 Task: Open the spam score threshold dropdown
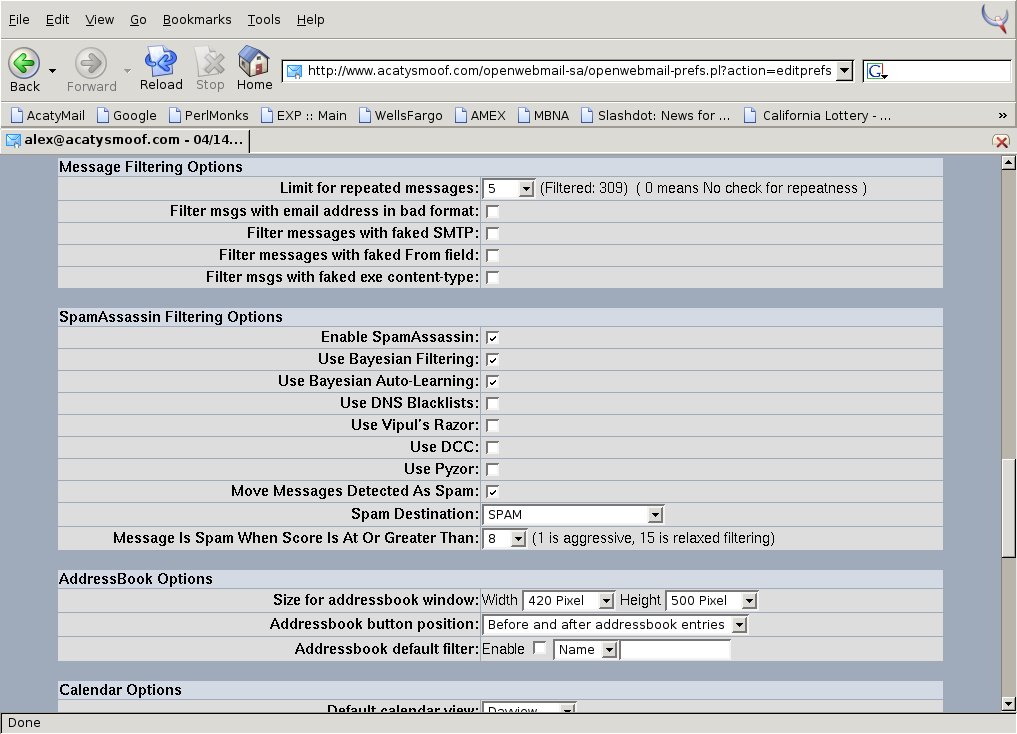pos(504,539)
